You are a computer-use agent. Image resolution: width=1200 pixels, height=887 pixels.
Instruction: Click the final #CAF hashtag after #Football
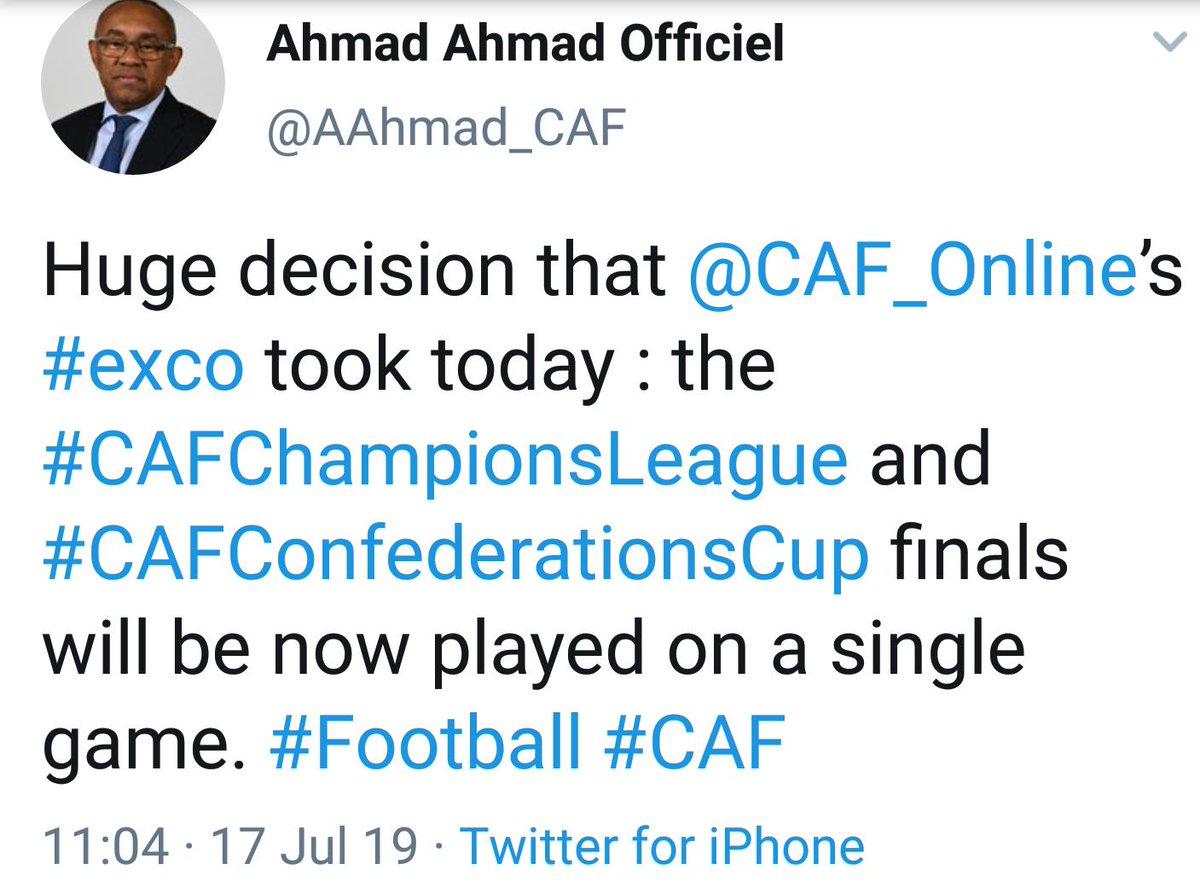point(692,741)
